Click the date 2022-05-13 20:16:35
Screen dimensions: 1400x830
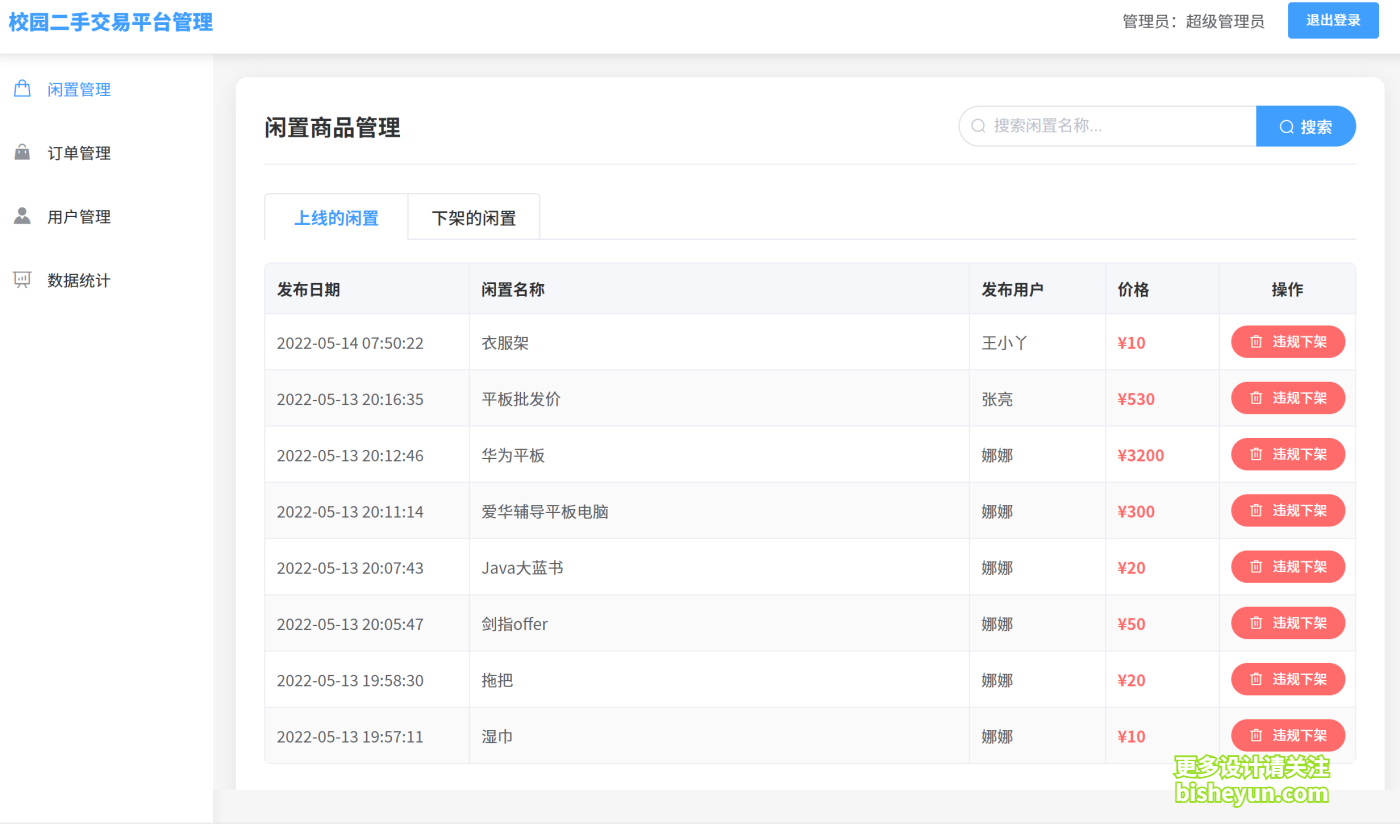(x=350, y=399)
